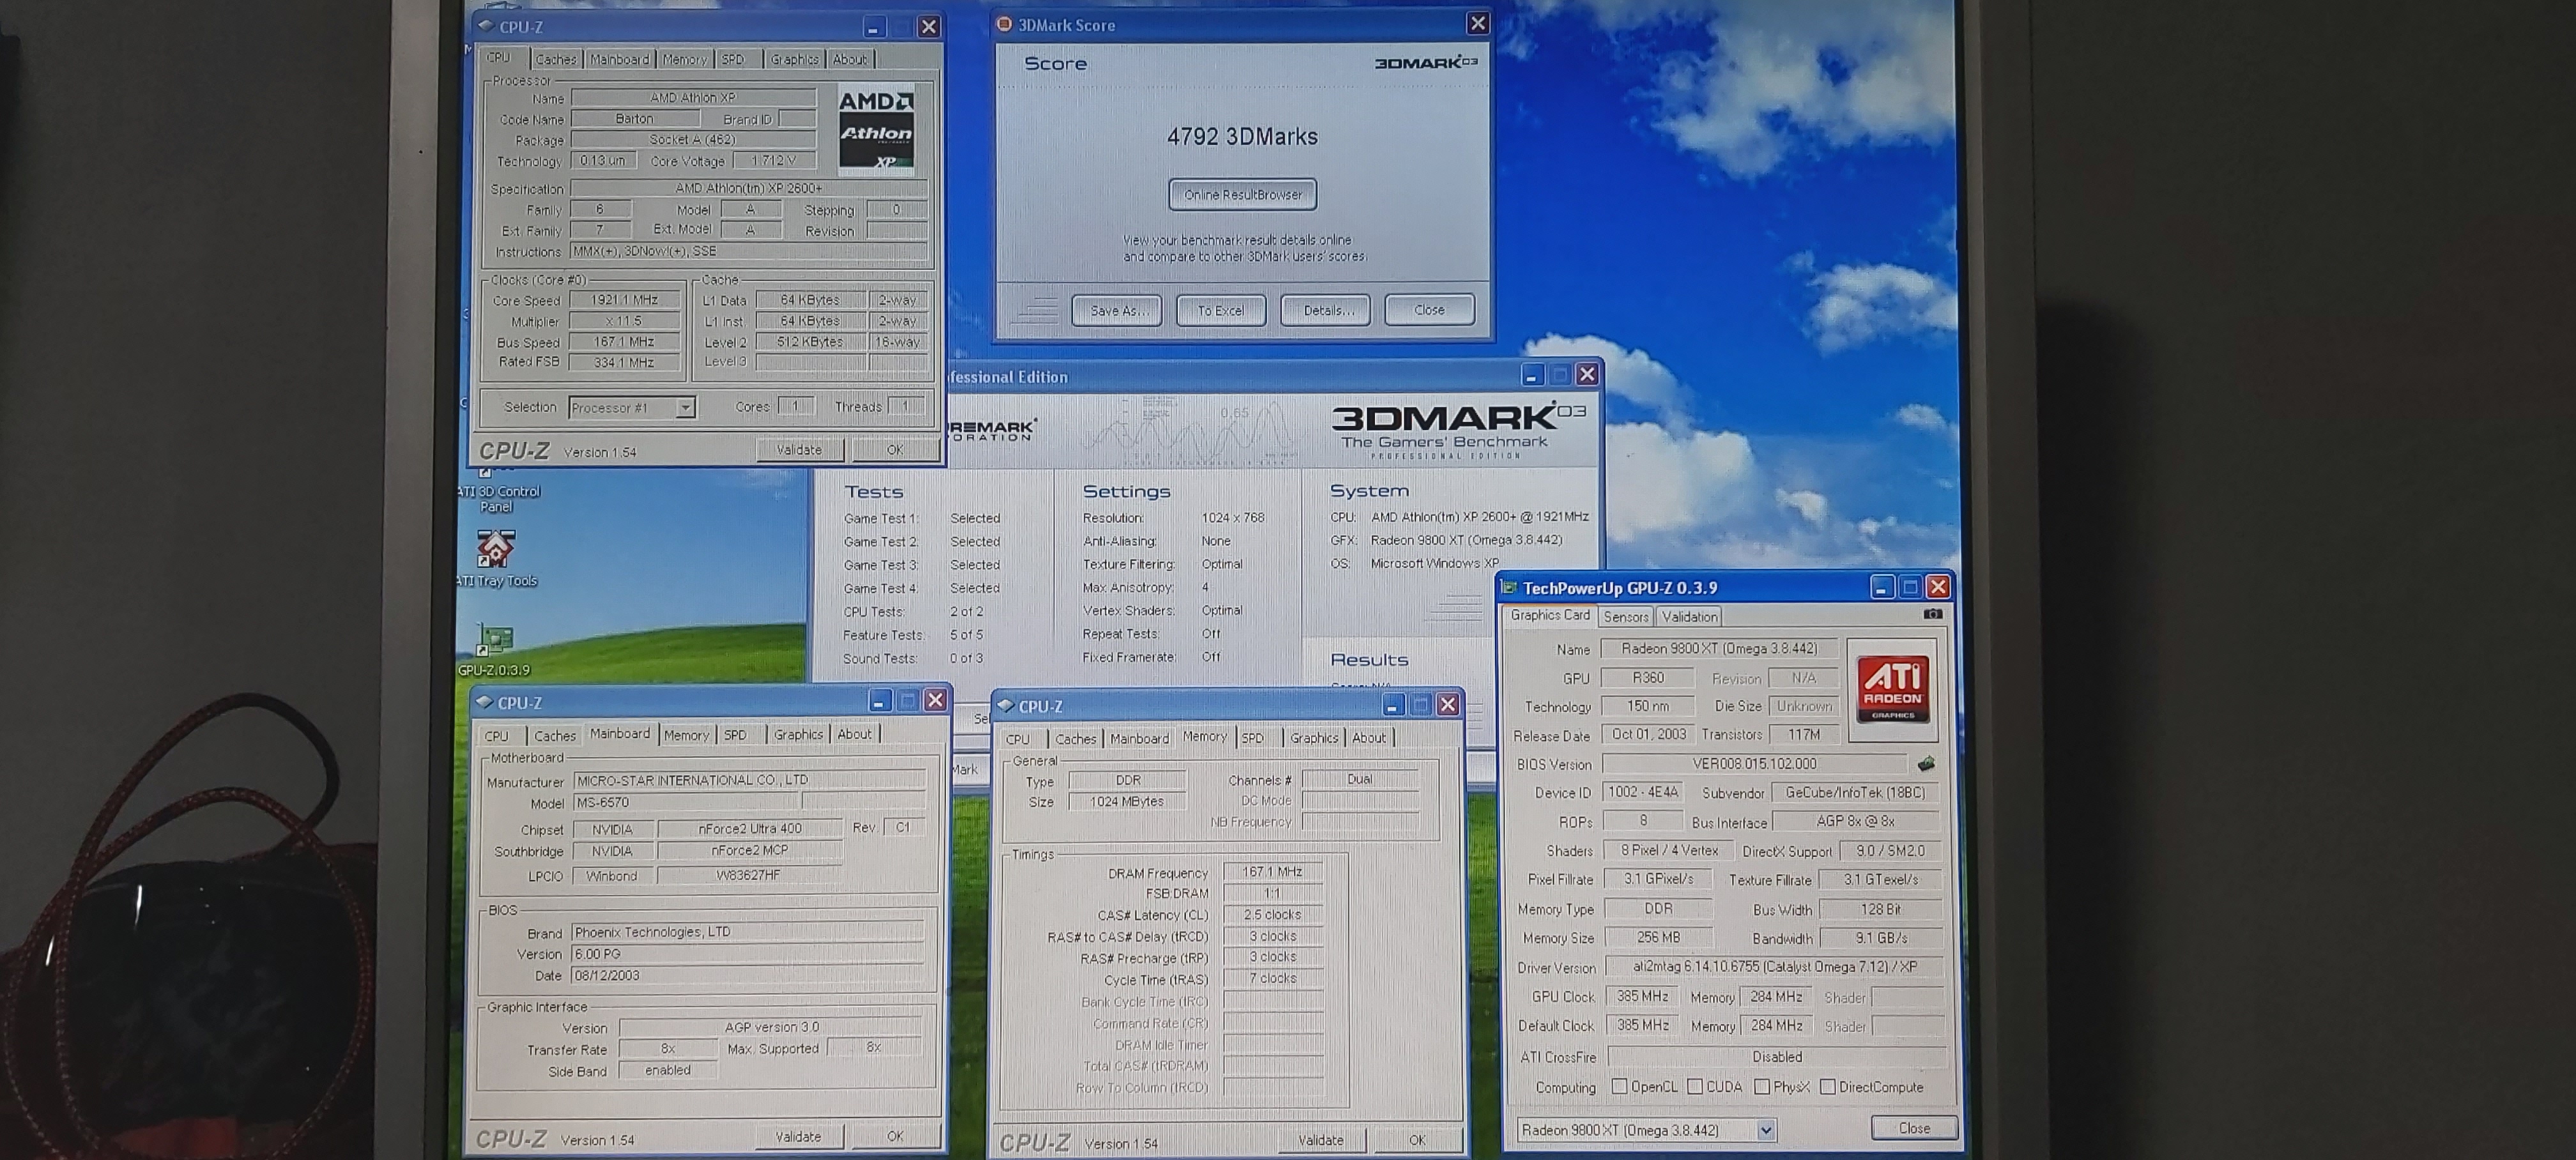
Task: Click the GPU-Z BIOS save chip icon
Action: (x=1926, y=764)
